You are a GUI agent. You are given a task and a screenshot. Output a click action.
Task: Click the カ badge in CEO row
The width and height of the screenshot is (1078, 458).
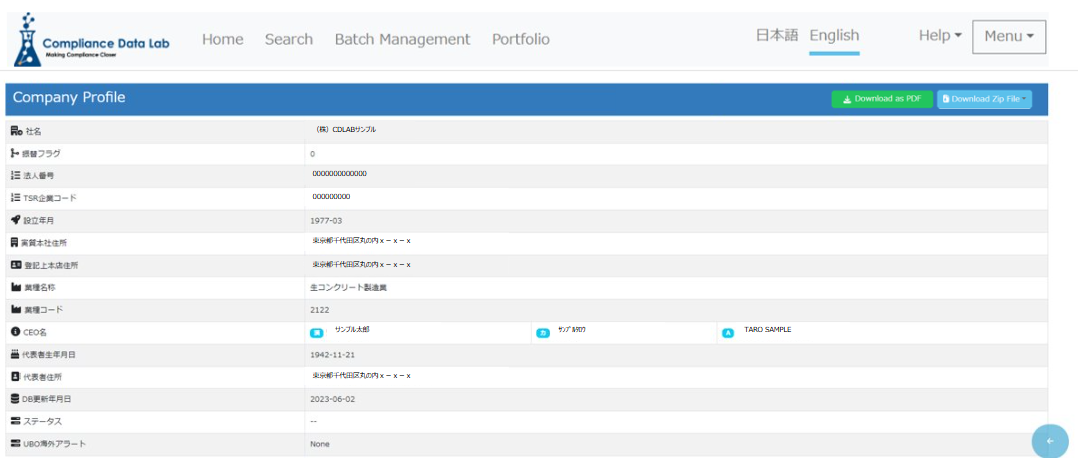[x=543, y=333]
